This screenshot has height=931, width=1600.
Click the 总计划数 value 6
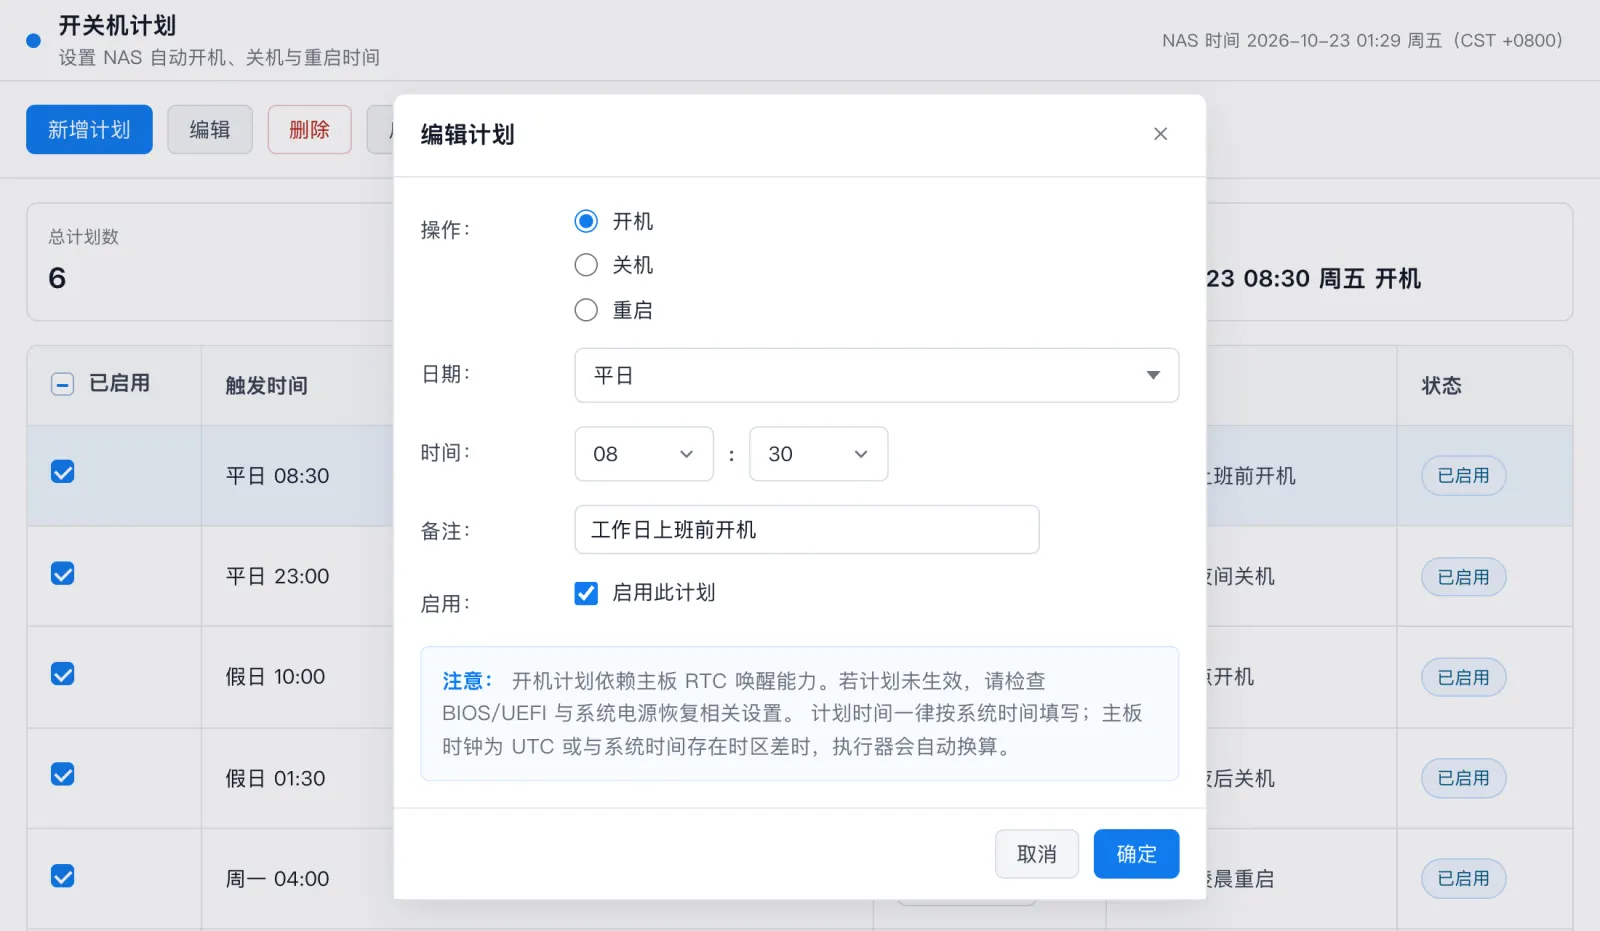click(57, 278)
